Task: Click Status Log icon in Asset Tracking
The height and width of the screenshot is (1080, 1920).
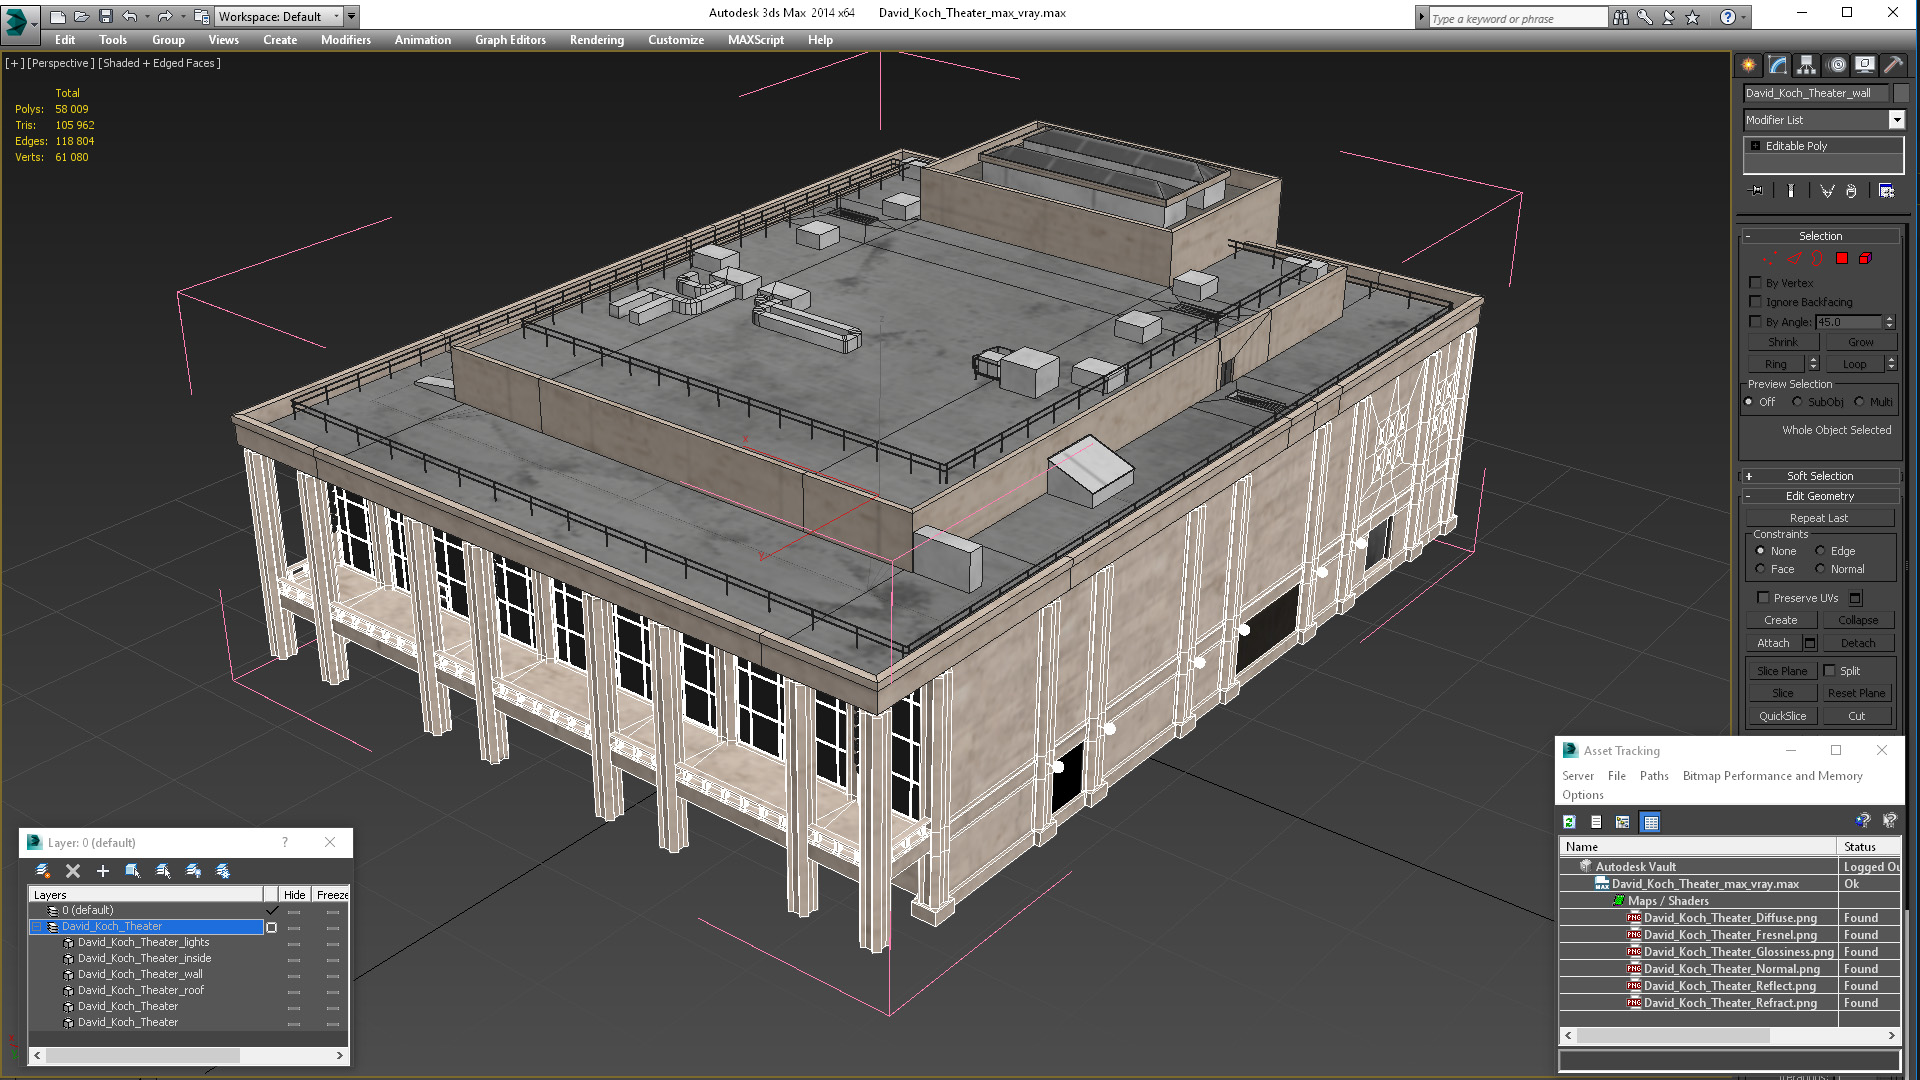Action: click(x=1596, y=822)
